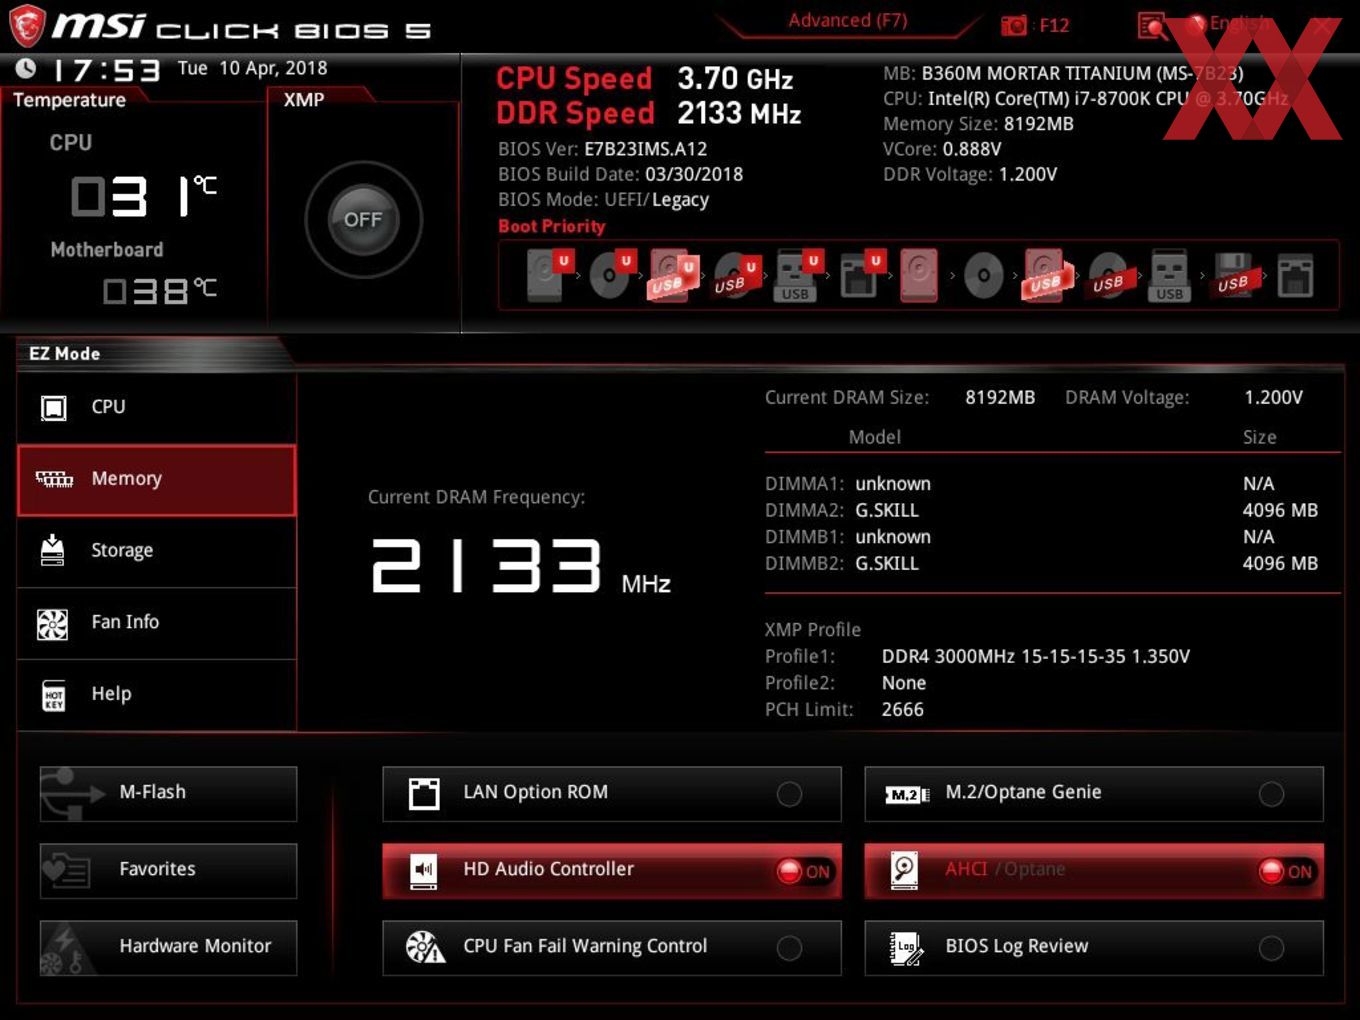Click the Memory Size 8192MB header text
The image size is (1360, 1020).
tap(978, 124)
